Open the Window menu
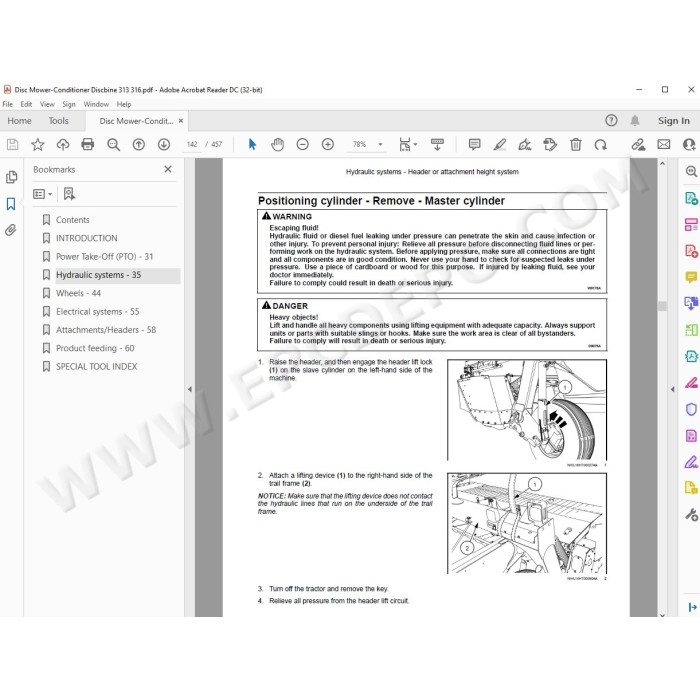700x700 pixels. coord(96,104)
